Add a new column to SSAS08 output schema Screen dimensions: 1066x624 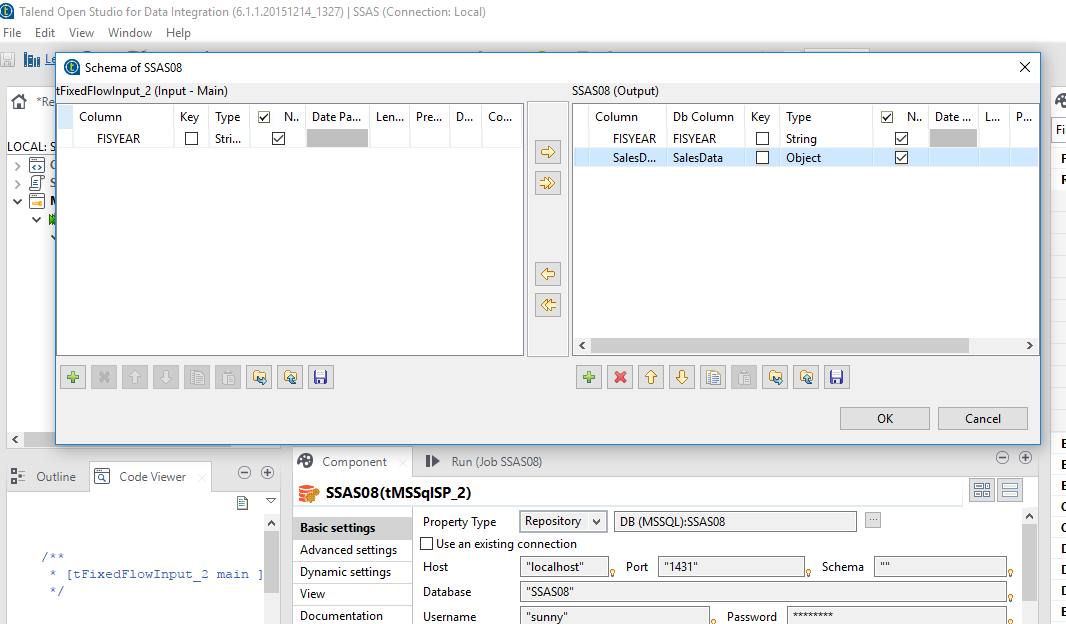[589, 377]
